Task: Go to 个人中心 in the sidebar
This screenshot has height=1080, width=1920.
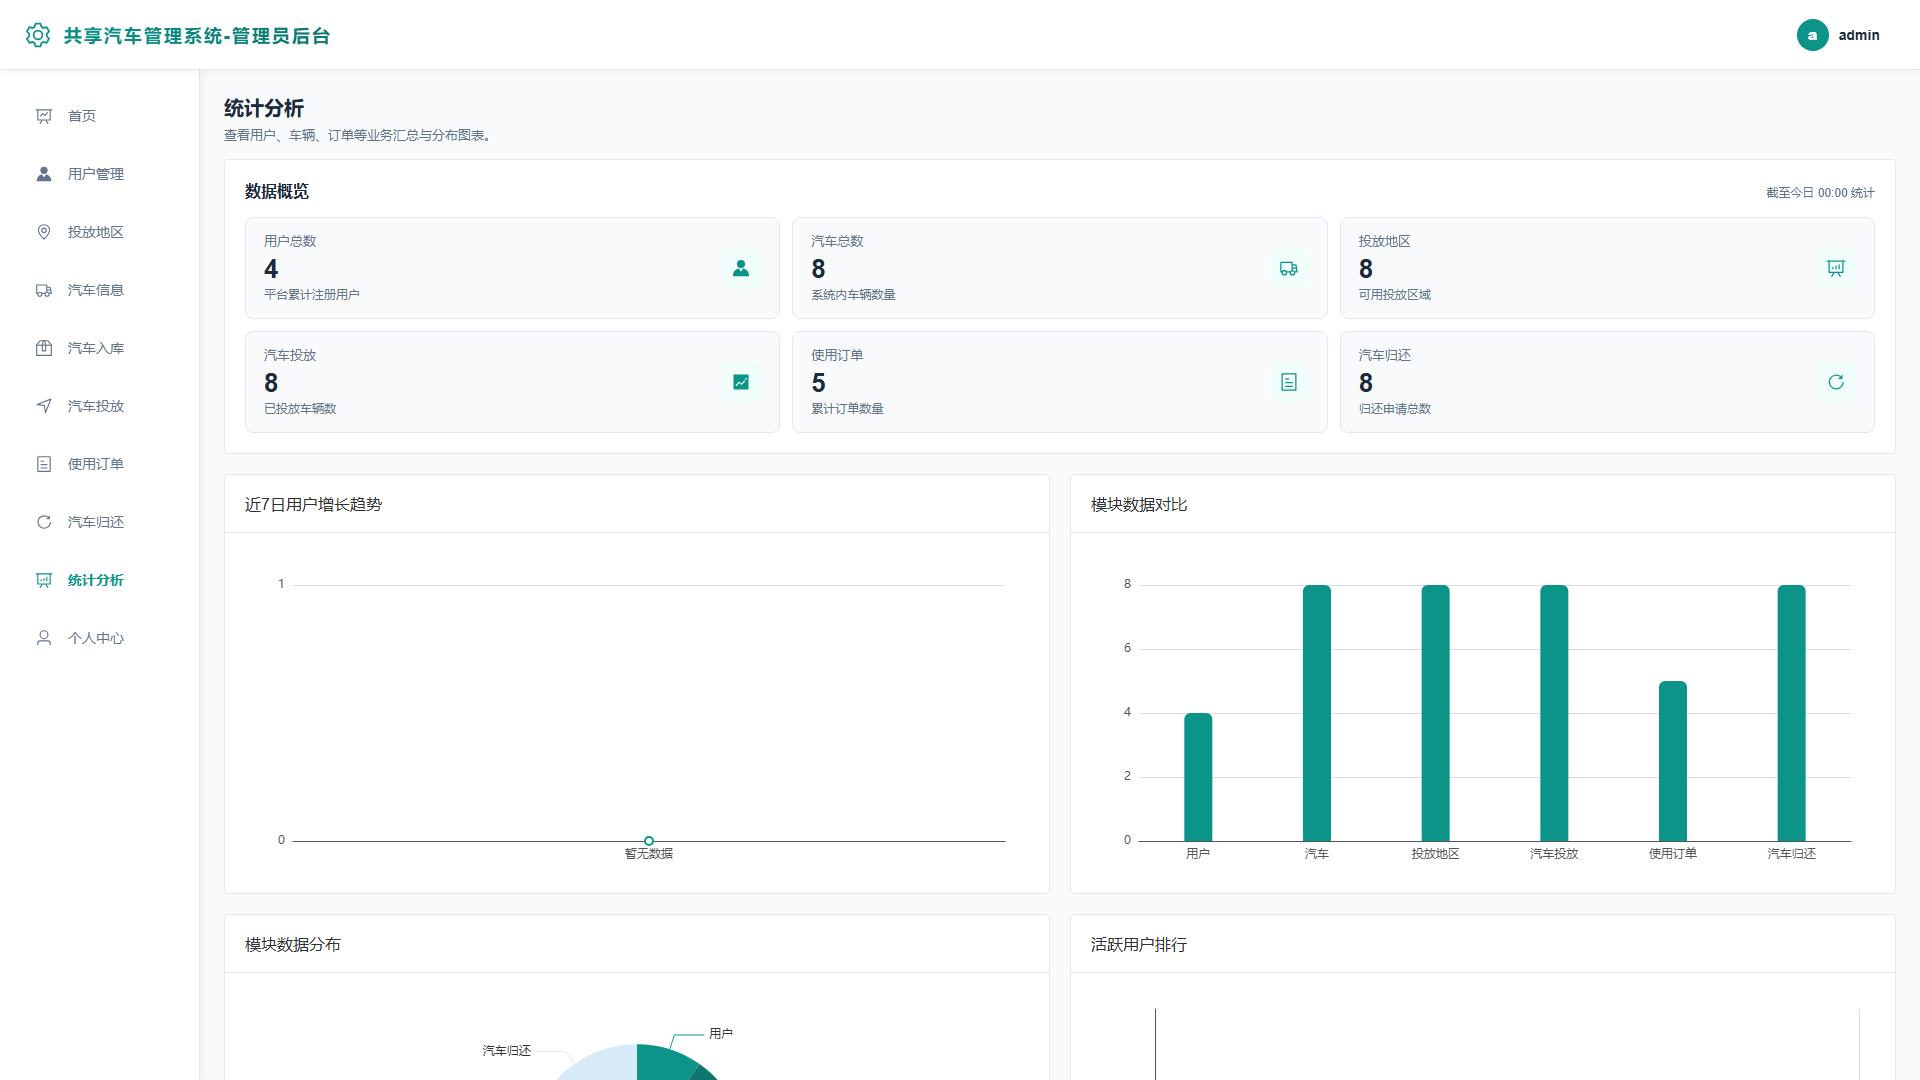Action: (100, 638)
